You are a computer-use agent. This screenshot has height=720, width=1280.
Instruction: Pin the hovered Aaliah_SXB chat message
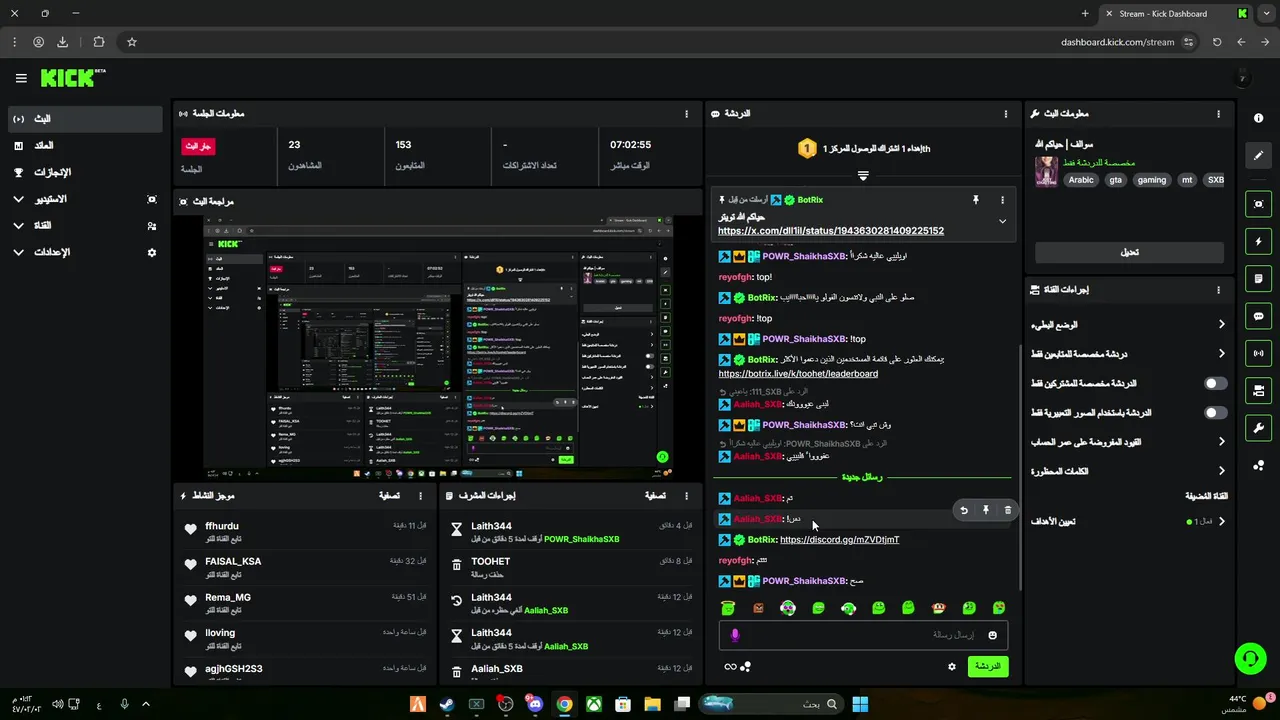pyautogui.click(x=985, y=510)
